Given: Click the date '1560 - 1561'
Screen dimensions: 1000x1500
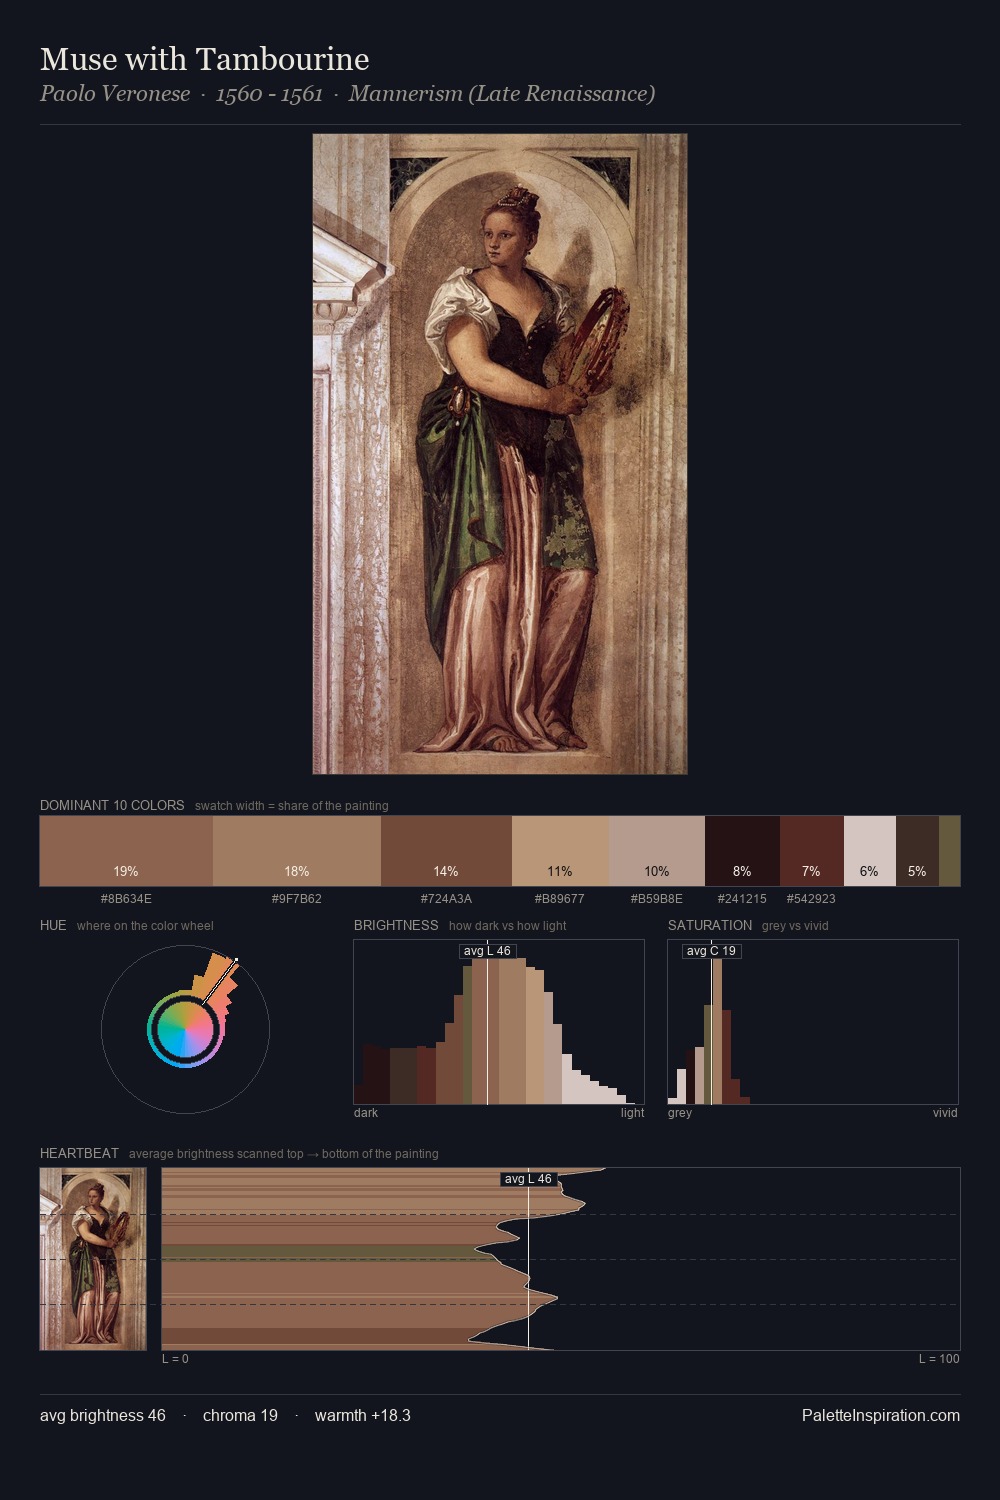Looking at the screenshot, I should 269,94.
